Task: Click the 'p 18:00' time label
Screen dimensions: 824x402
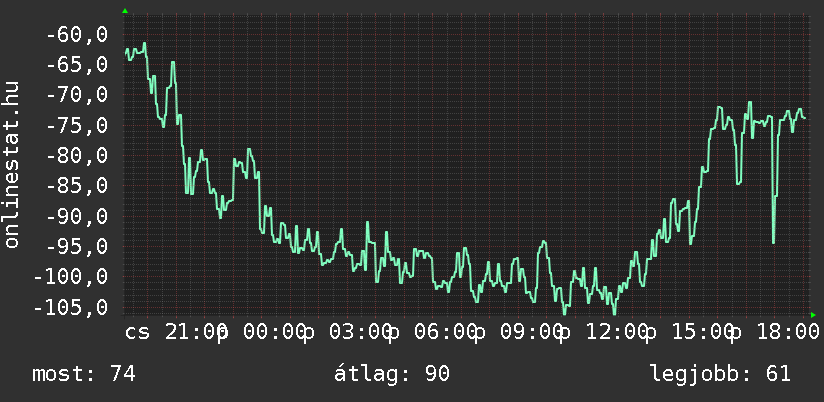Action: (x=770, y=331)
